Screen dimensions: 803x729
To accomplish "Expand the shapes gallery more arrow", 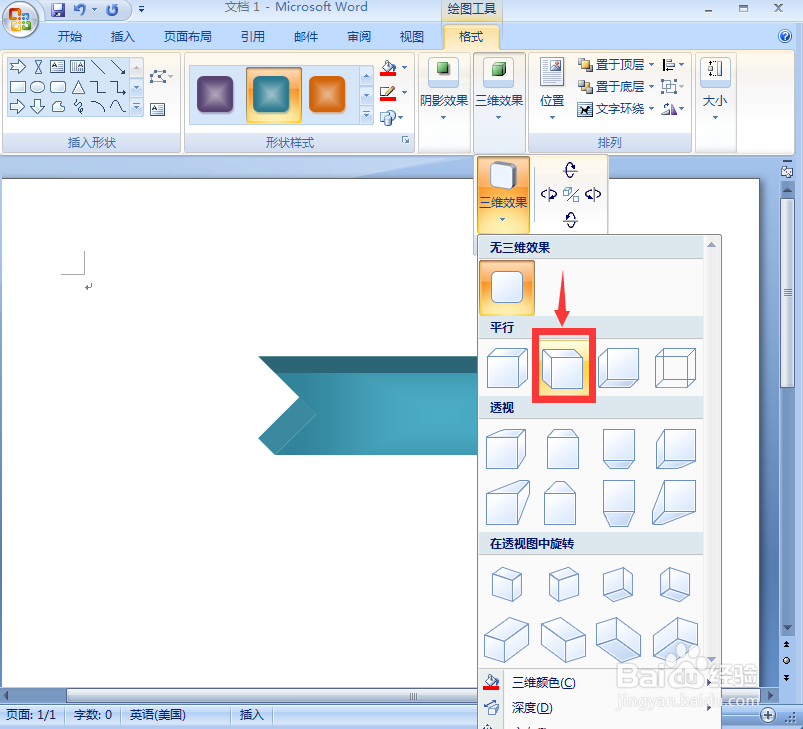I will pos(136,107).
